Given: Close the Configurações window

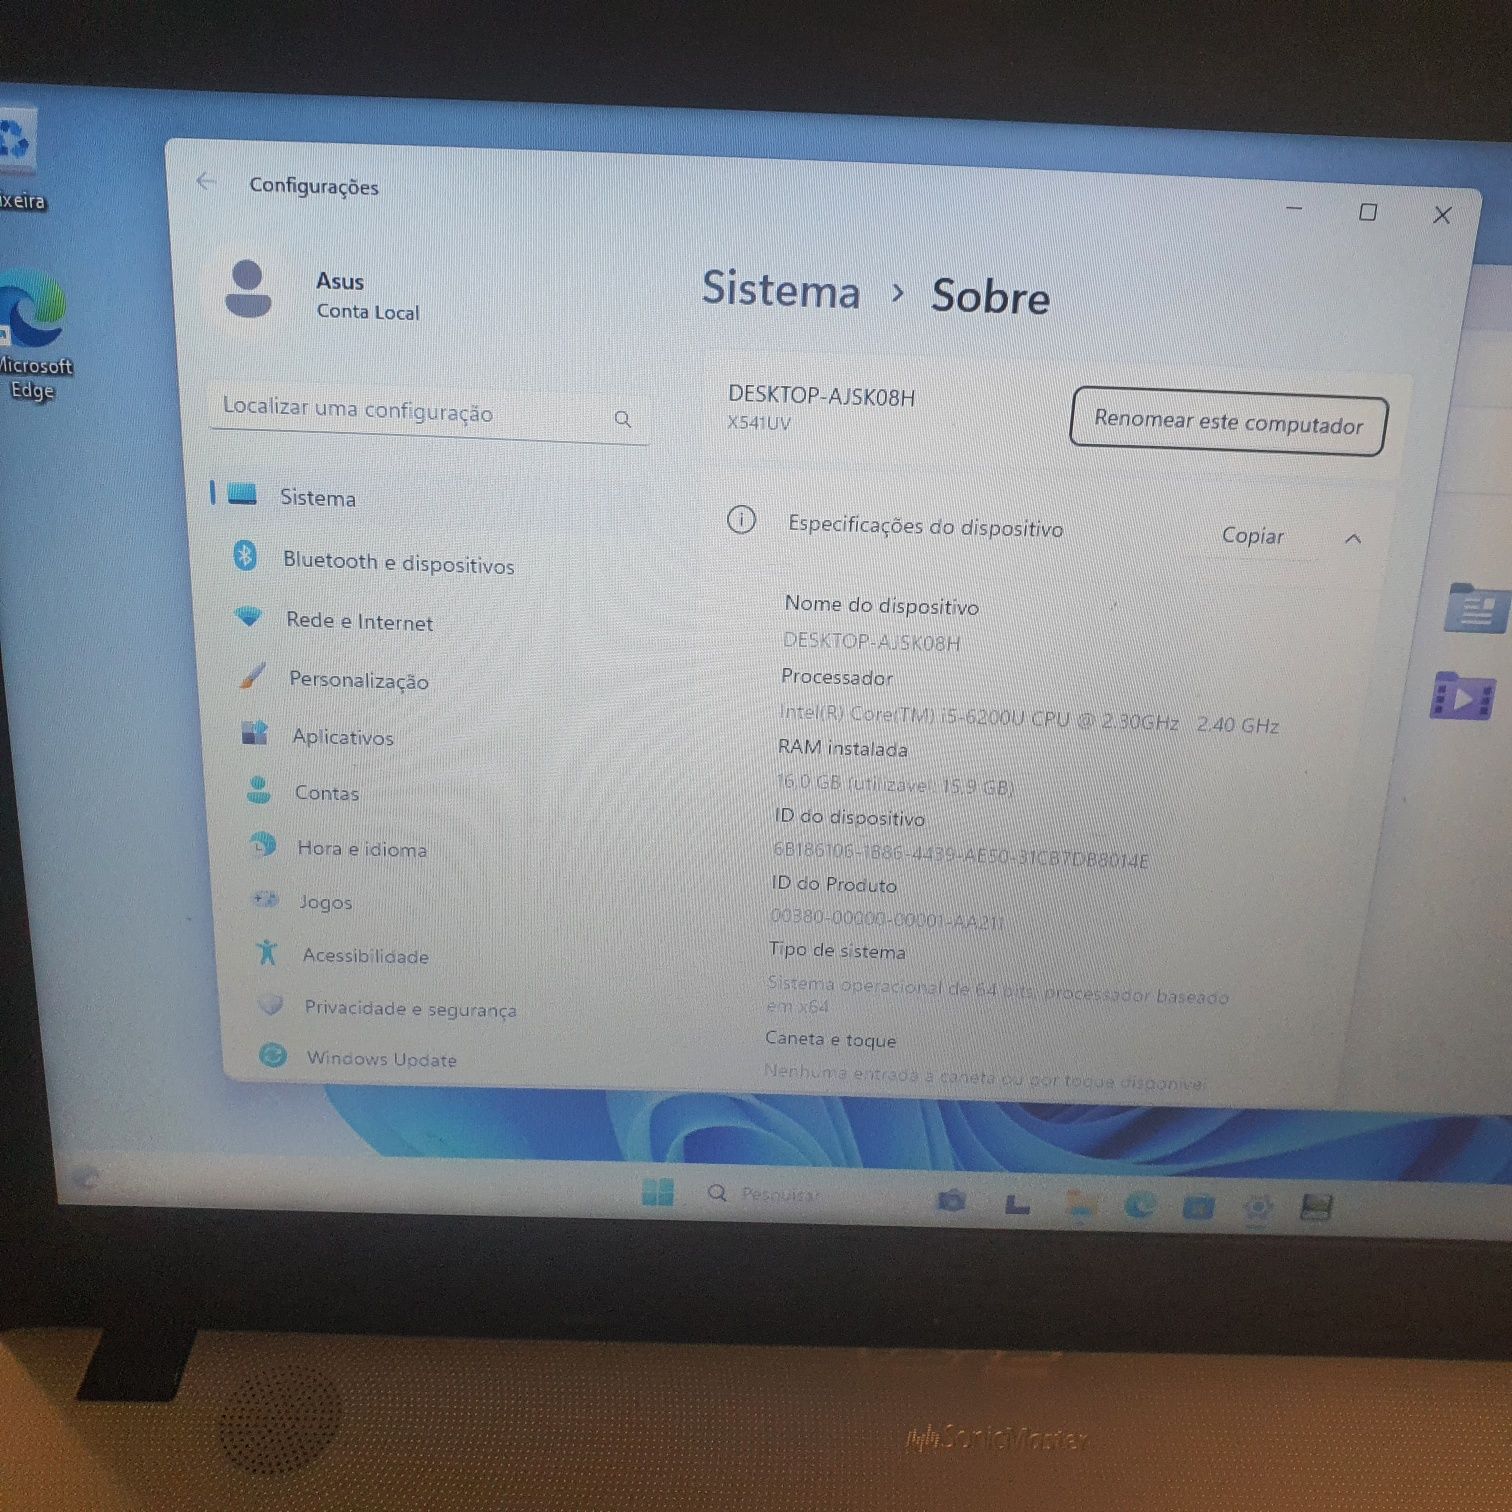Looking at the screenshot, I should (1442, 215).
